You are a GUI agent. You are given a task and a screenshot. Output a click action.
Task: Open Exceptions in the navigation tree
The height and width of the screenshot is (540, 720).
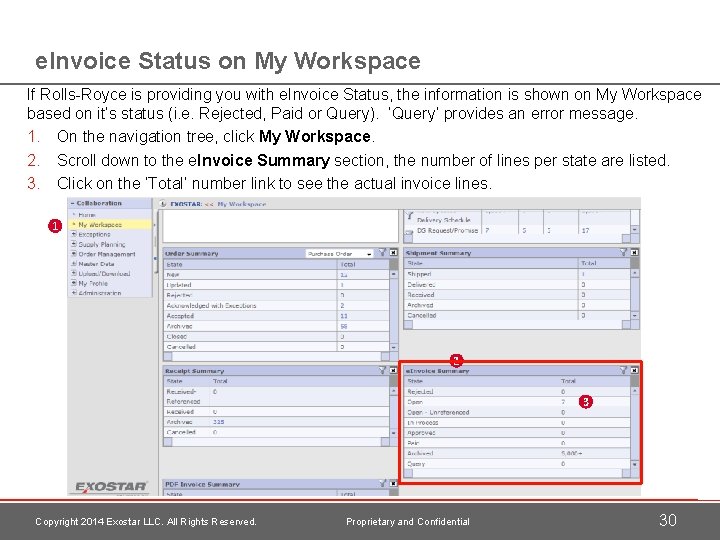coord(94,234)
